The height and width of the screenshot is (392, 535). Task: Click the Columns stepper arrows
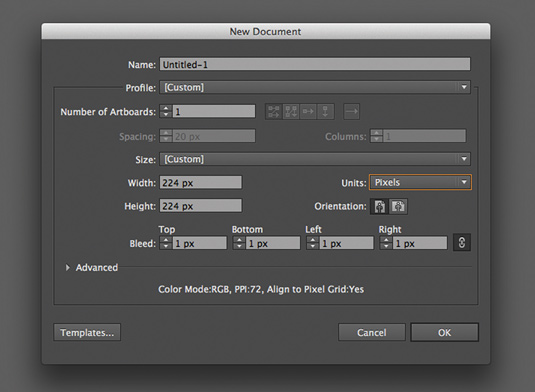(x=376, y=136)
